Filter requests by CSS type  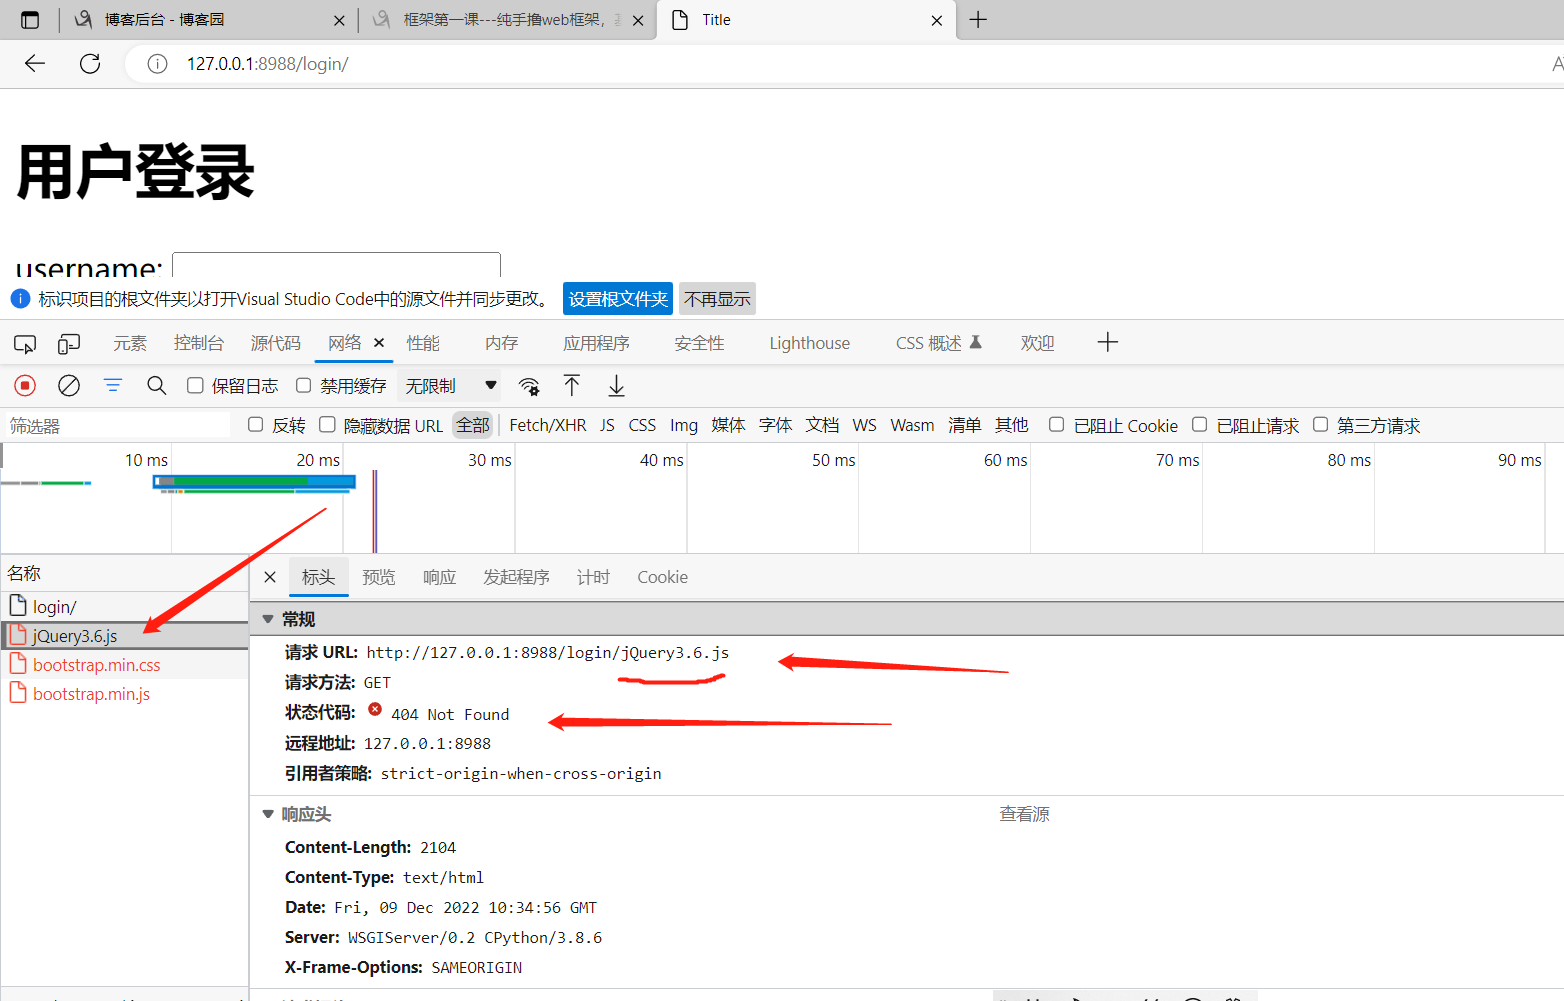642,425
